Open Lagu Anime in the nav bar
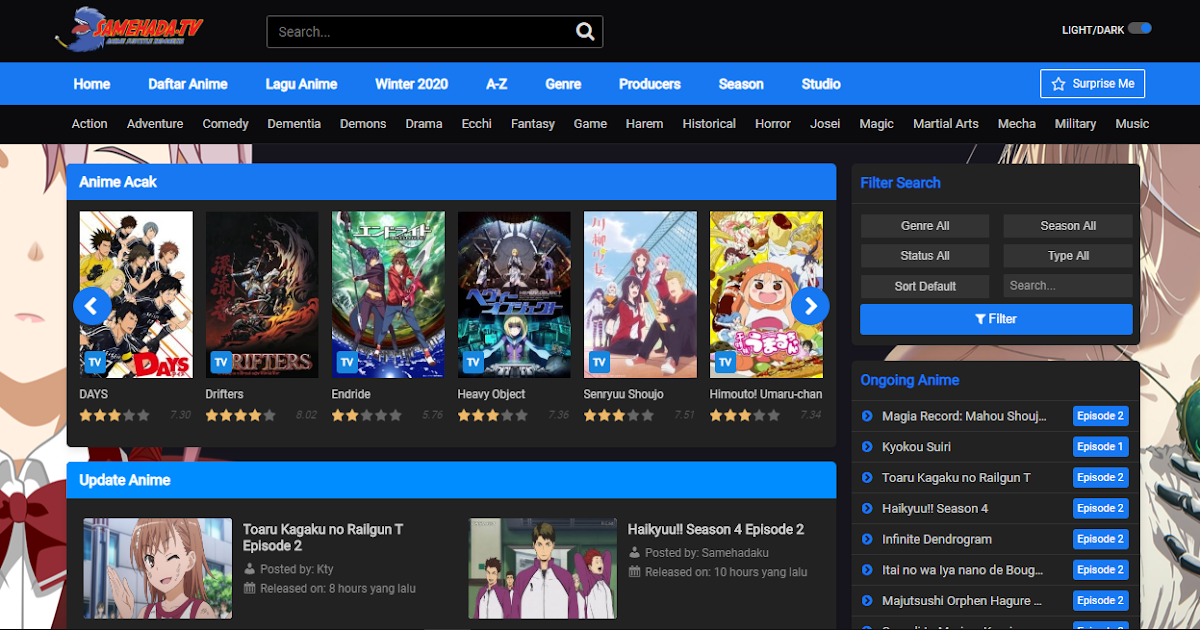1200x630 pixels. [x=301, y=84]
